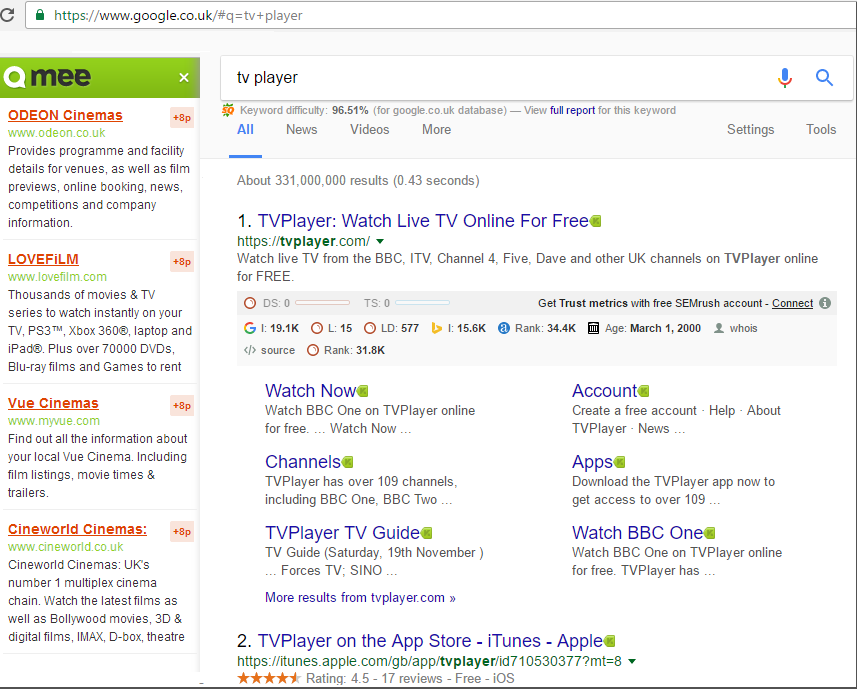Click the green badge after the TVPlayer: Watch Live TV title
The height and width of the screenshot is (689, 857).
click(596, 221)
